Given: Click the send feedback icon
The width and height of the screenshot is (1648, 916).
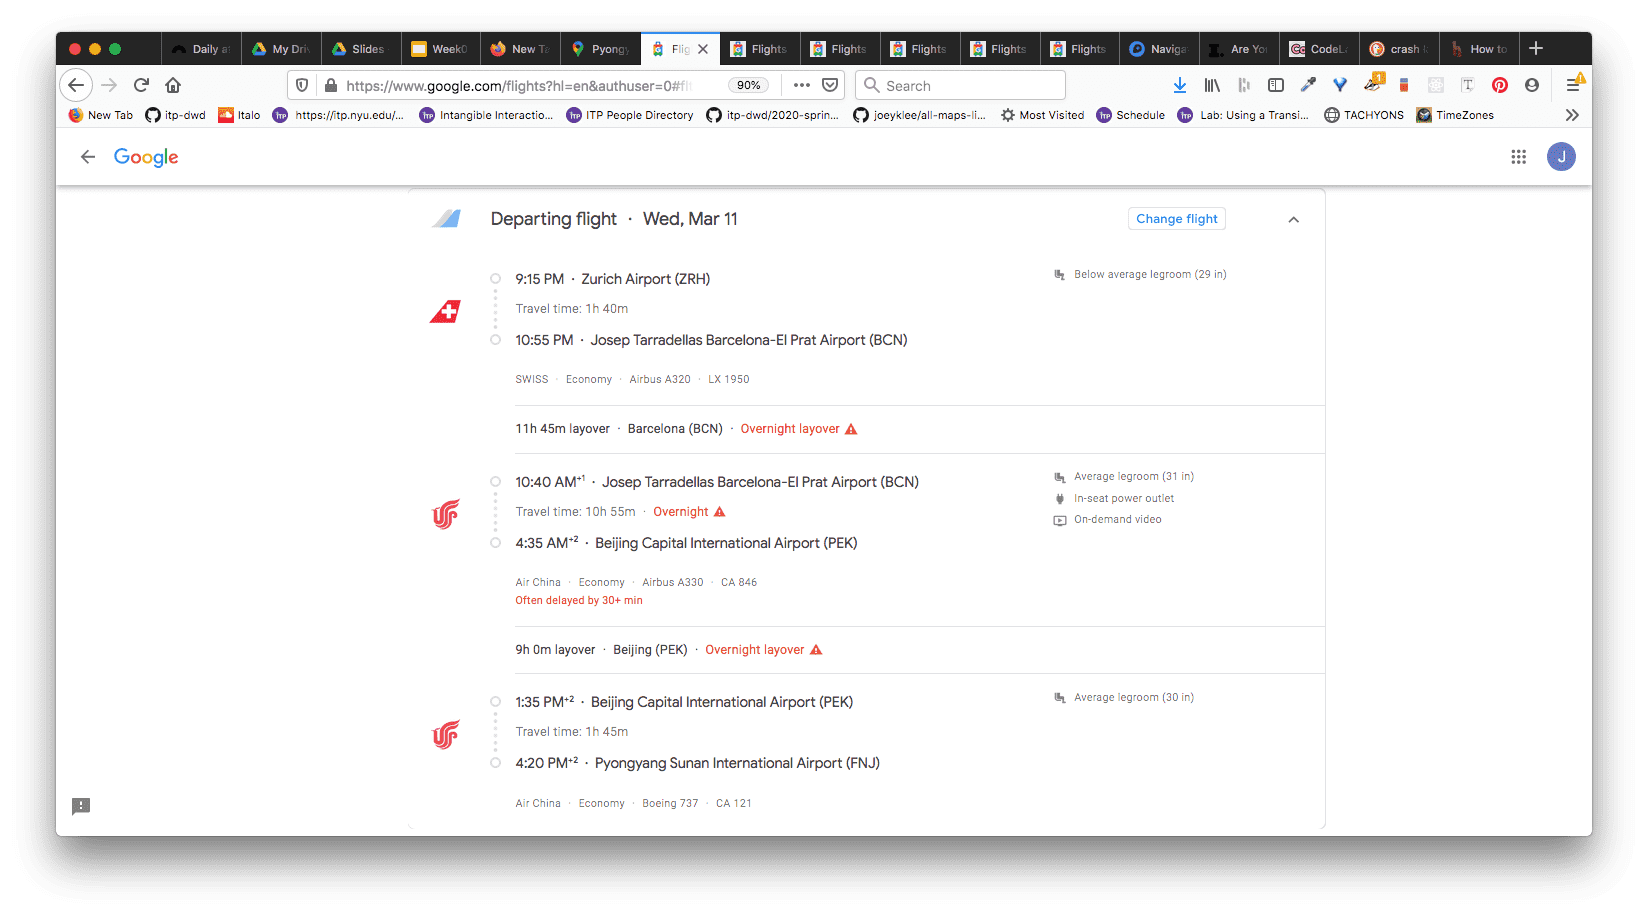Looking at the screenshot, I should click(81, 806).
